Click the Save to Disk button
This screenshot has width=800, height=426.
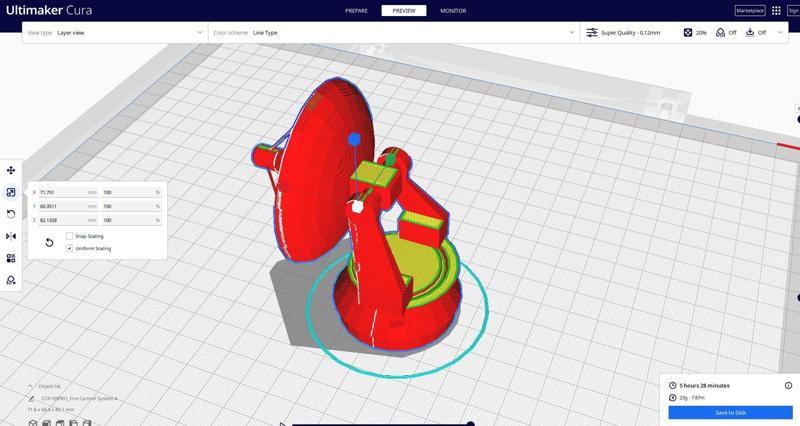[x=730, y=413]
